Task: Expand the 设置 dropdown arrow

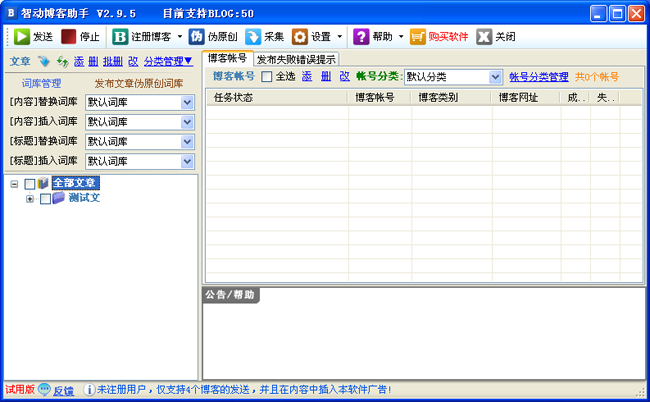Action: pos(340,37)
